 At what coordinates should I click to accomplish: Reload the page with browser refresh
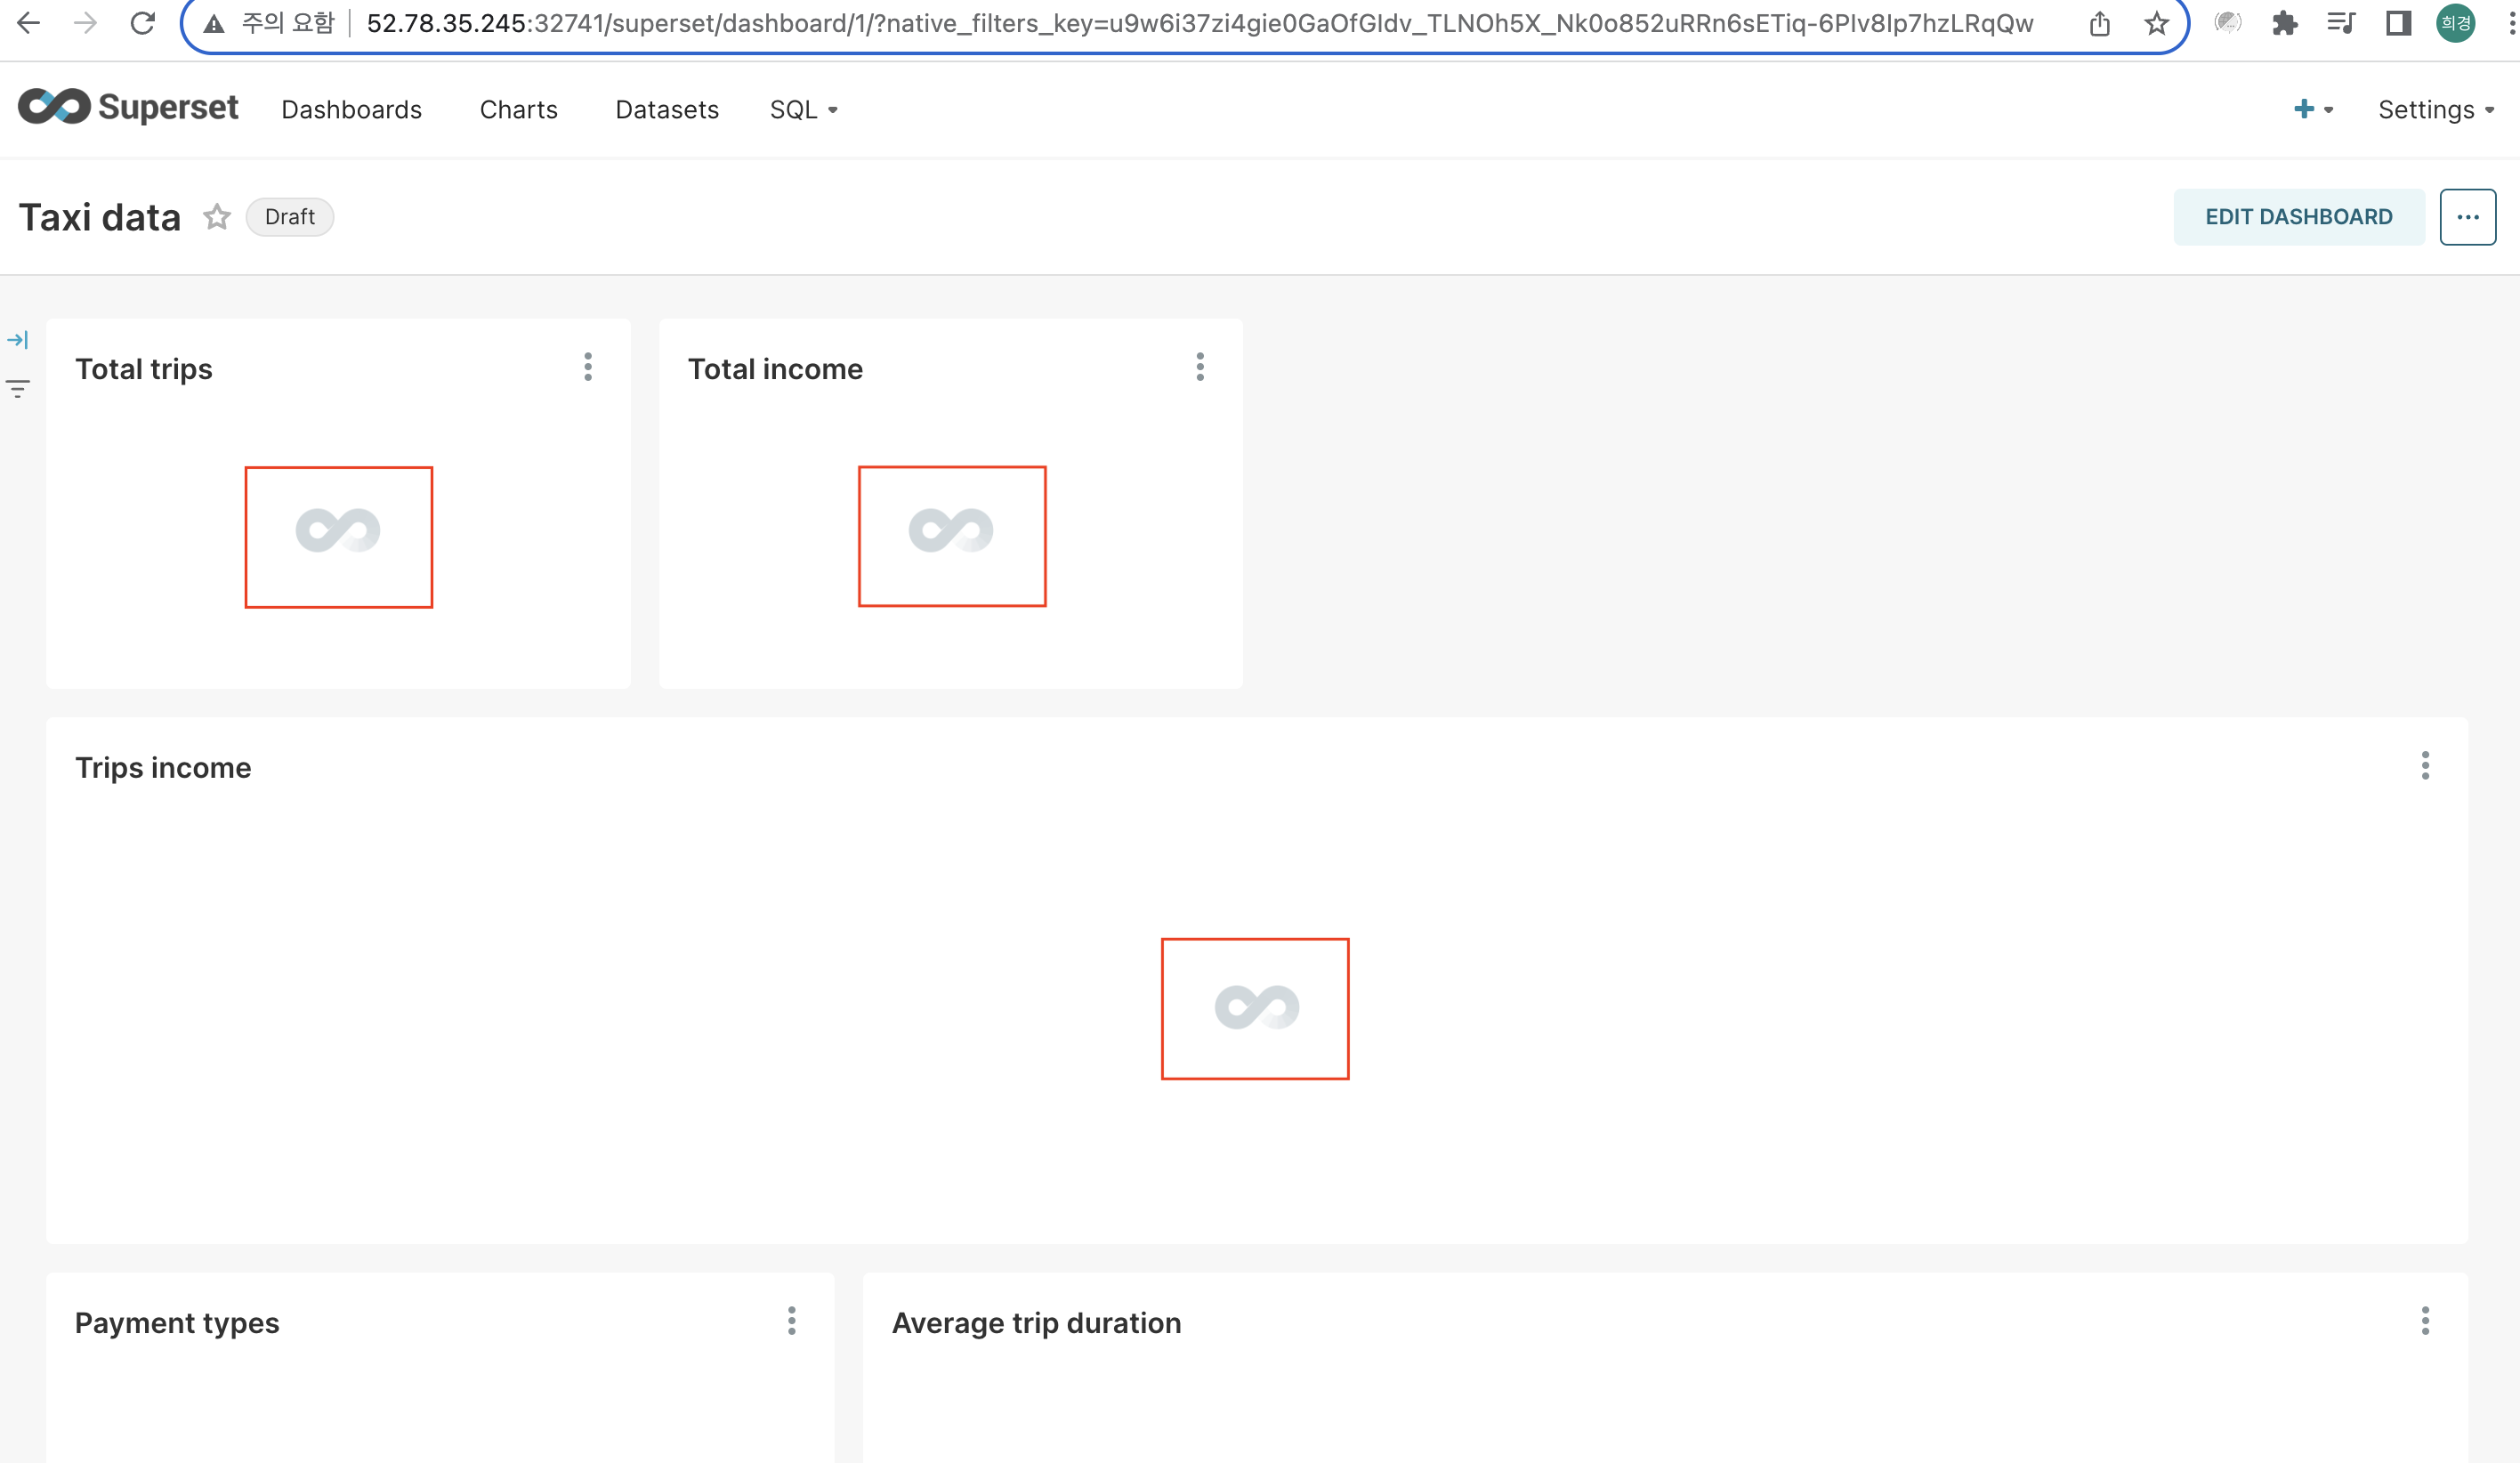point(143,23)
